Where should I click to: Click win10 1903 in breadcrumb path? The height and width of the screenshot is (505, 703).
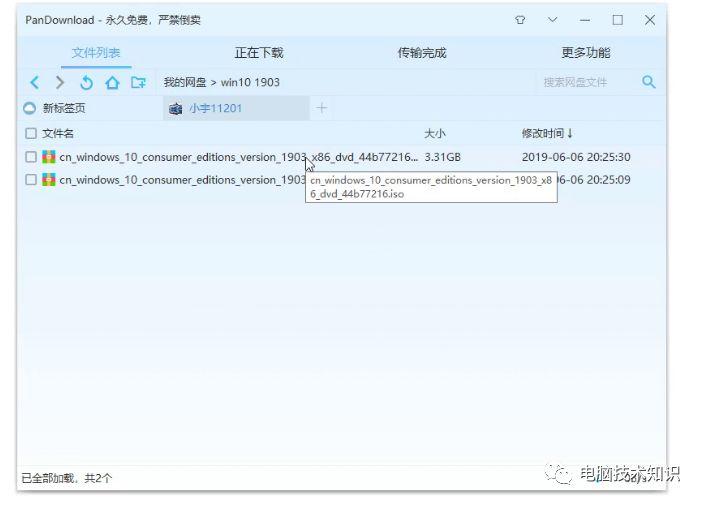click(x=250, y=83)
